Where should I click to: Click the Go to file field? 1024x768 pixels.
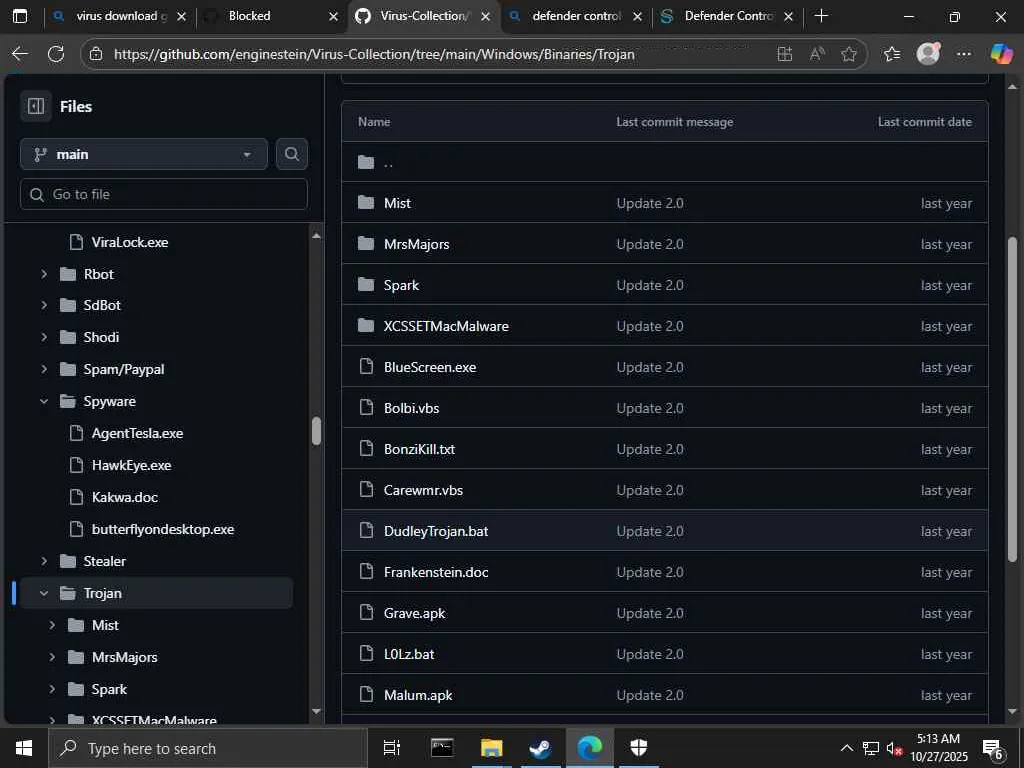tap(164, 194)
